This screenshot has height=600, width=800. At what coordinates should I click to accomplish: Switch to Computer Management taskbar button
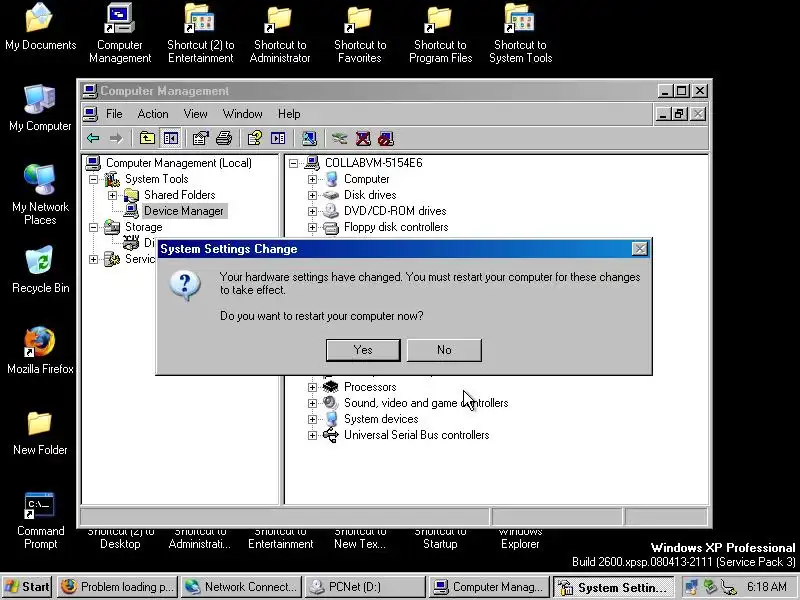[489, 587]
